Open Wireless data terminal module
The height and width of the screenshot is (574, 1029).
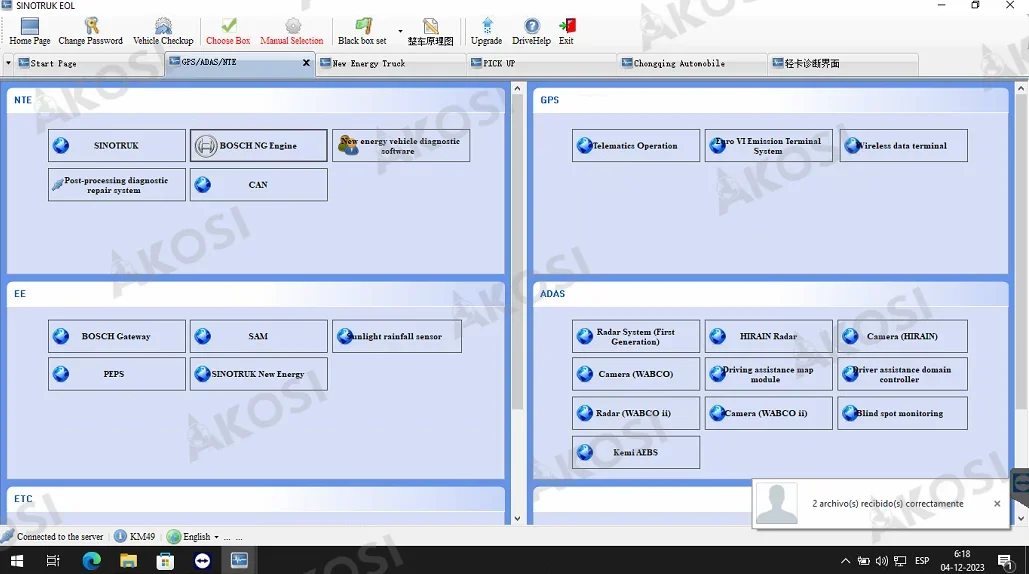coord(903,146)
